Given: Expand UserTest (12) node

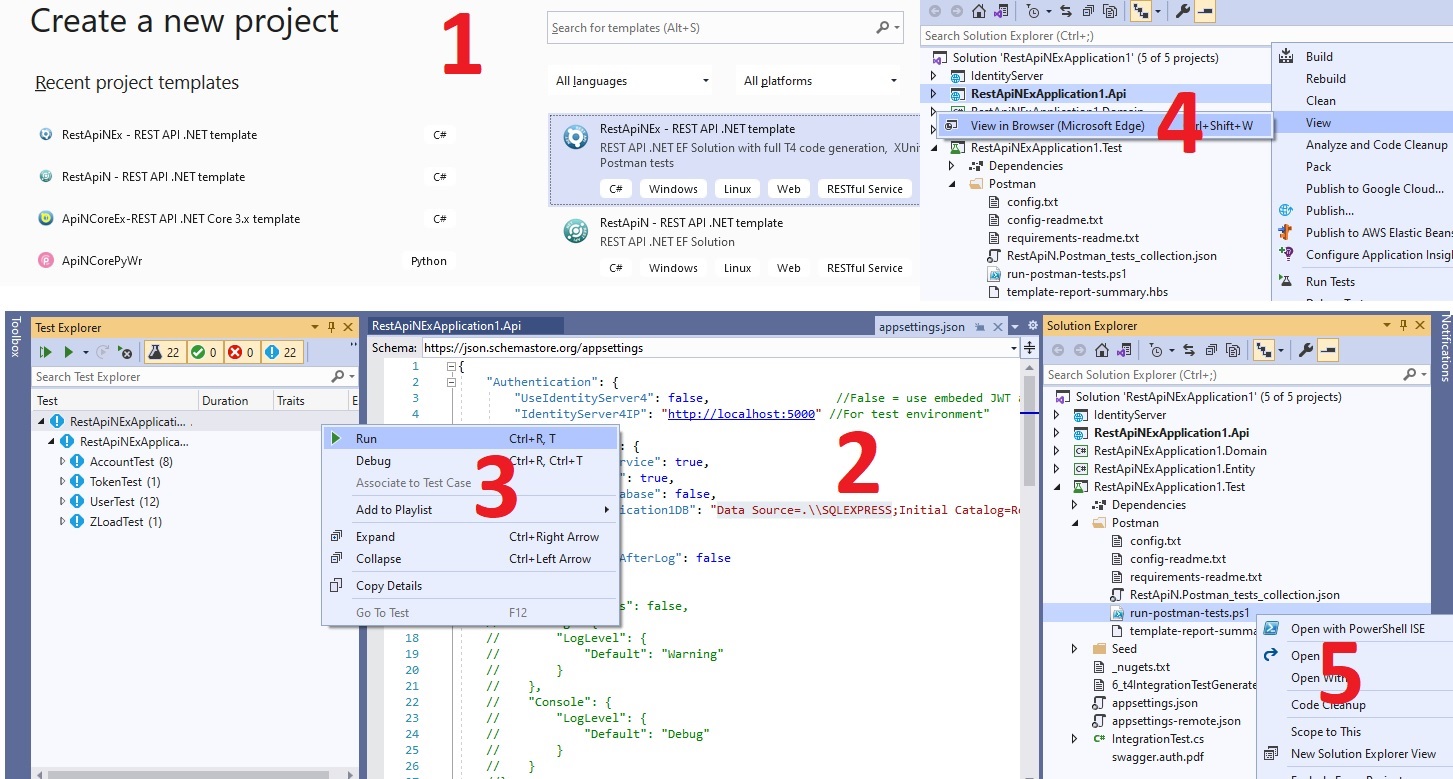Looking at the screenshot, I should 63,502.
